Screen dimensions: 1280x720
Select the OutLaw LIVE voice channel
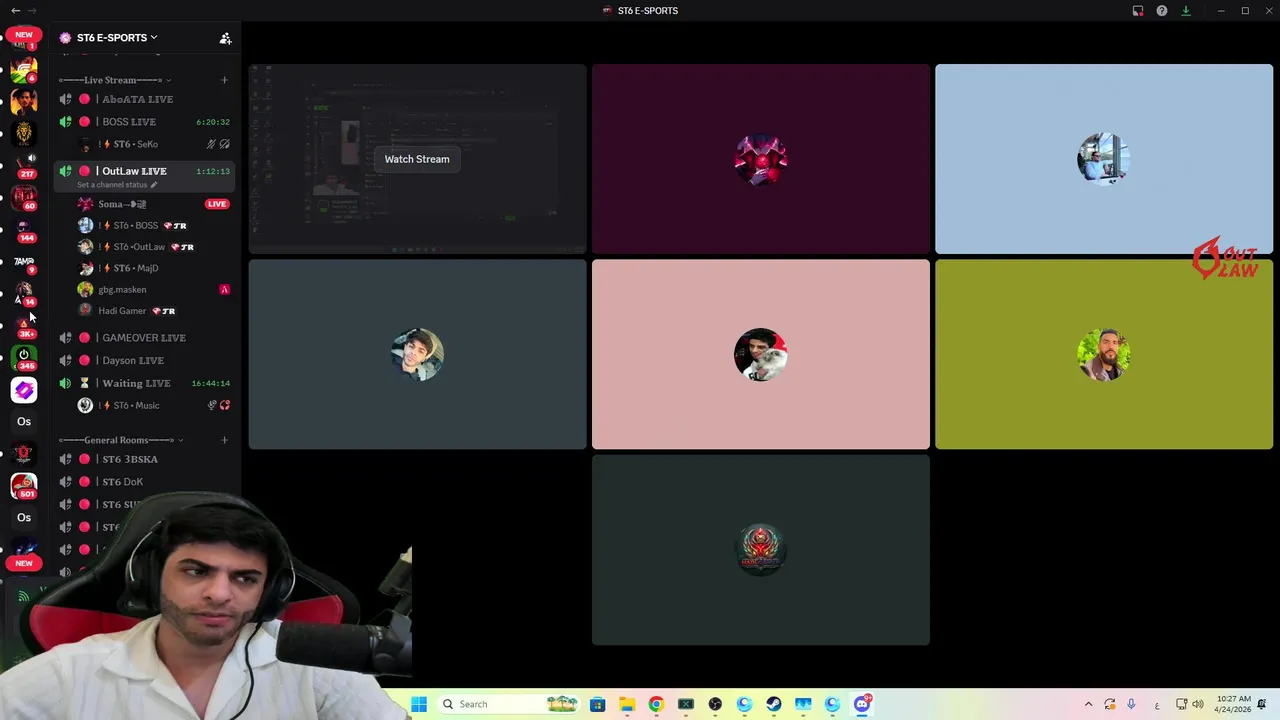[x=144, y=176]
